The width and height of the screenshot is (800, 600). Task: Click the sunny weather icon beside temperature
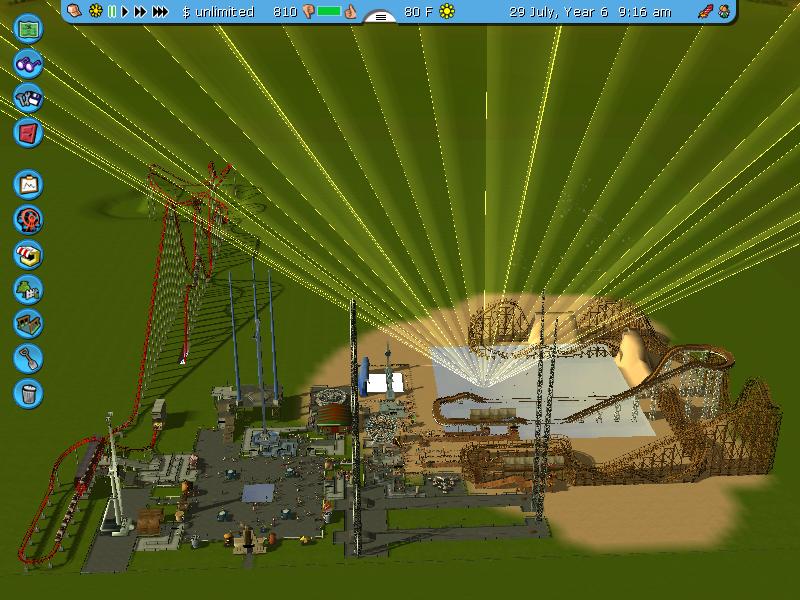tap(447, 11)
